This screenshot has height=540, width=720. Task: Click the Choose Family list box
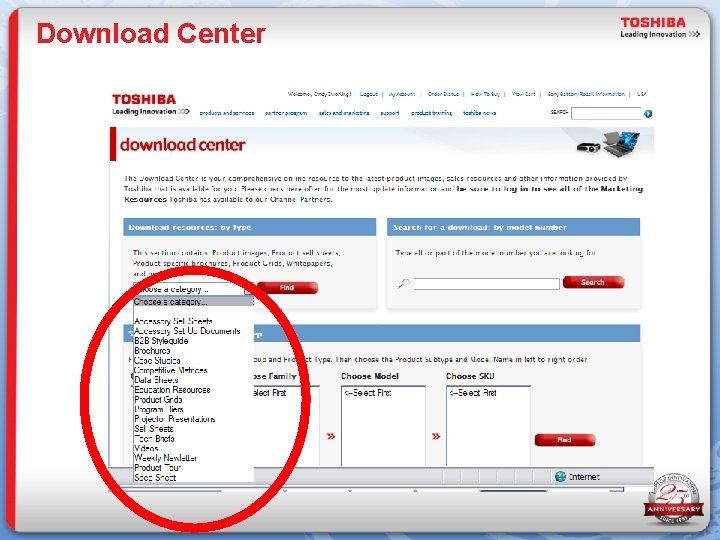point(287,426)
